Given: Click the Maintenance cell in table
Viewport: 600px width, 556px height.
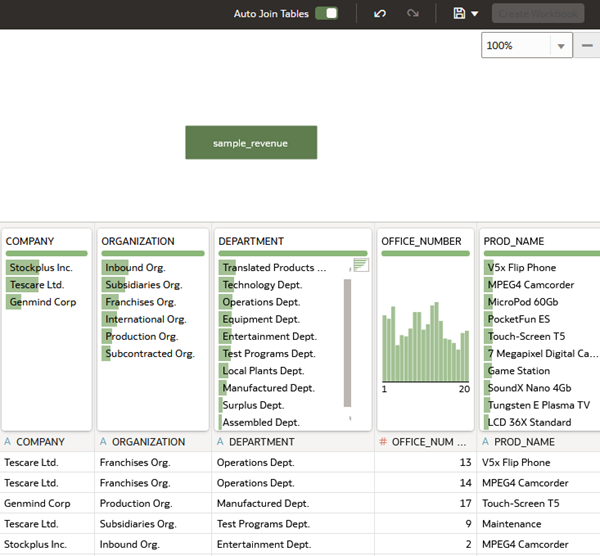Looking at the screenshot, I should pos(512,524).
